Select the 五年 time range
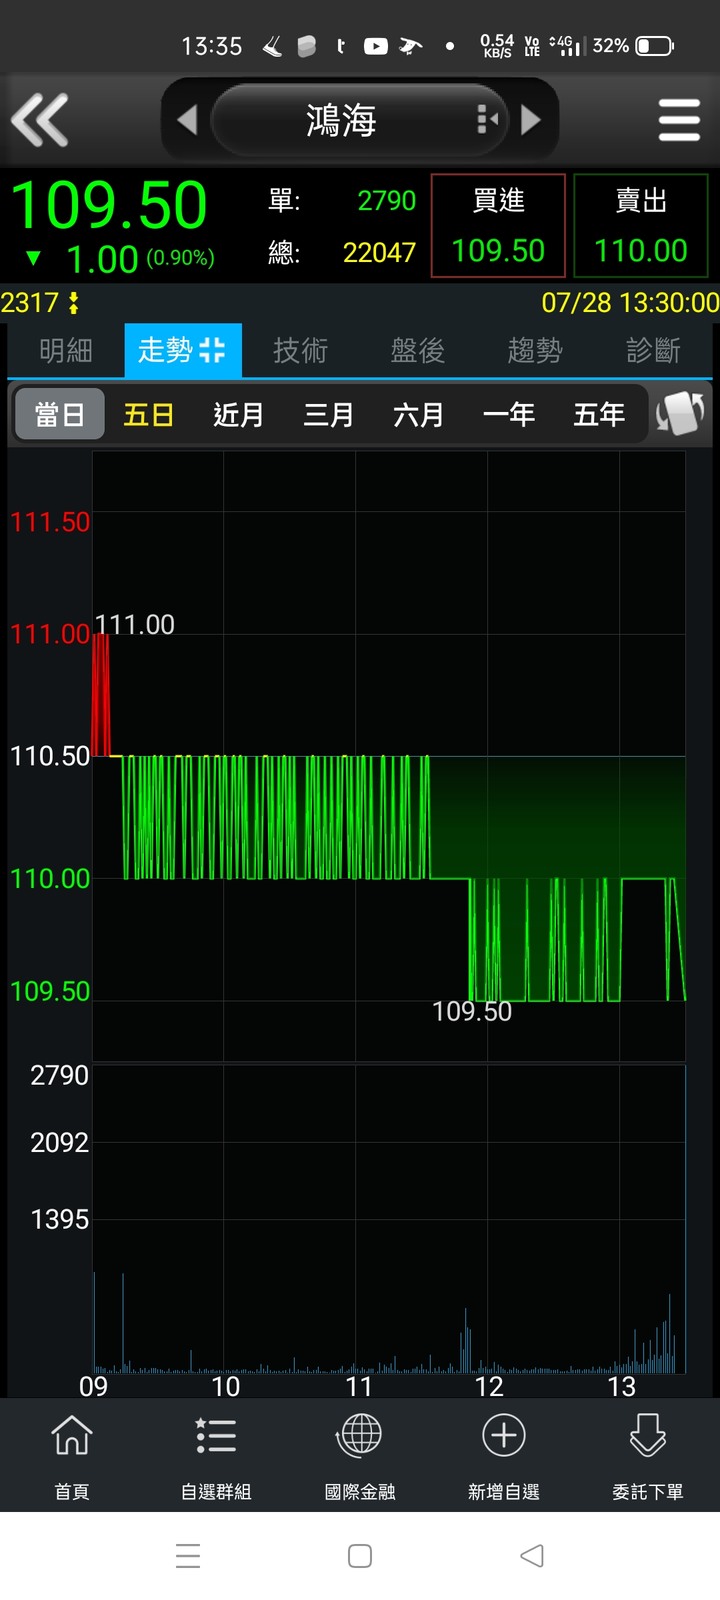 pos(599,414)
